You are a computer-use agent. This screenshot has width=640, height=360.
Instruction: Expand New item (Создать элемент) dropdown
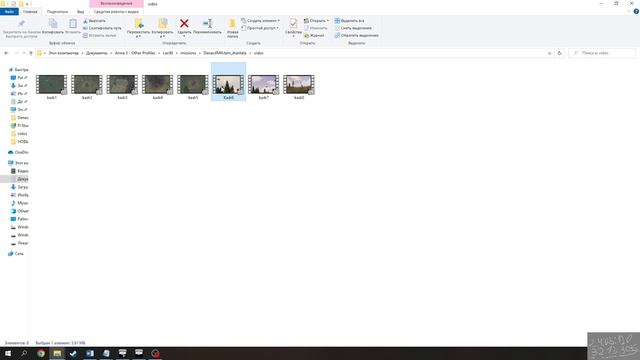tap(260, 21)
